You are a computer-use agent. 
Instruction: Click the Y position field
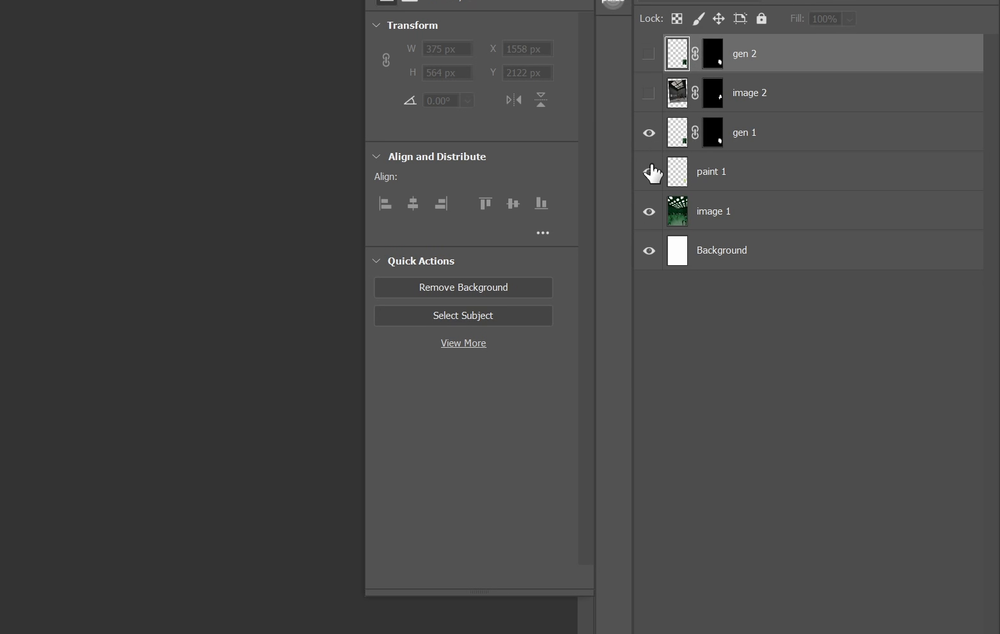point(527,73)
